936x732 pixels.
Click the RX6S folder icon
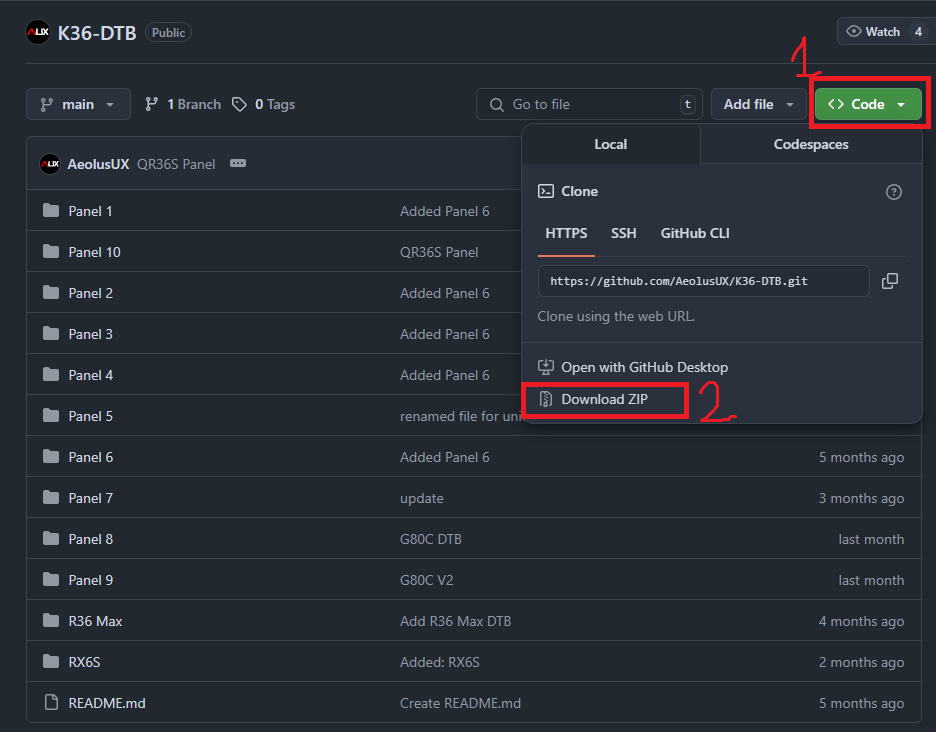pos(51,662)
